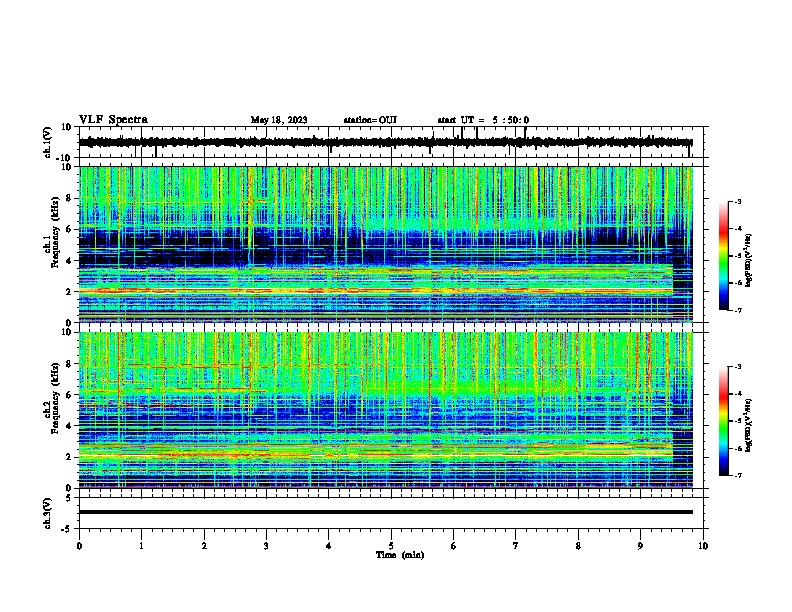Viewport: 792px width, 612px height.
Task: Click the ch.1 spectrogram panel
Action: (386, 244)
